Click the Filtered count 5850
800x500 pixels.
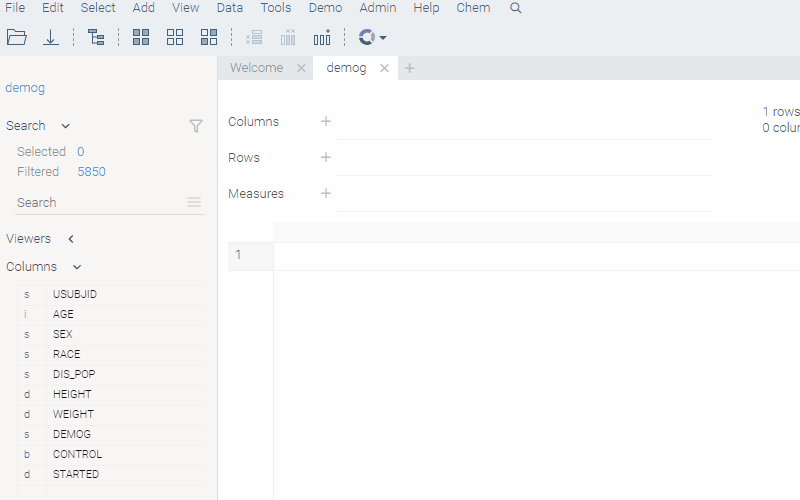point(91,172)
